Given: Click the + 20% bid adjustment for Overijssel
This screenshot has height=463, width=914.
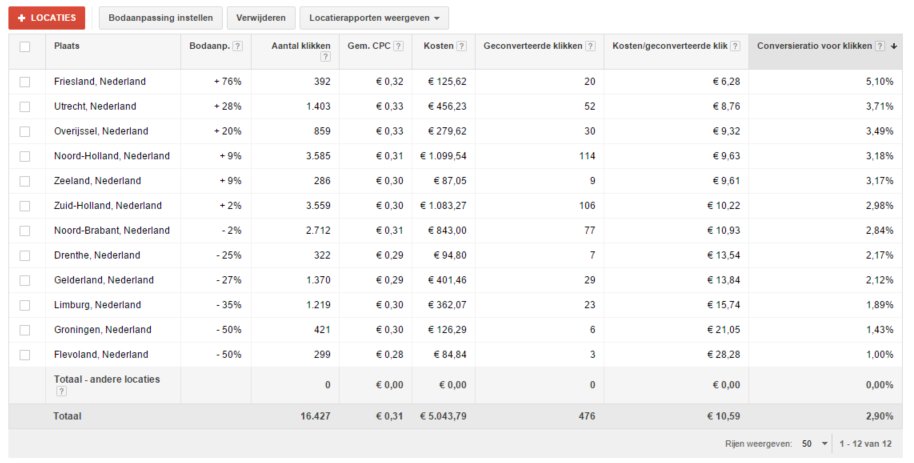Looking at the screenshot, I should click(x=227, y=131).
